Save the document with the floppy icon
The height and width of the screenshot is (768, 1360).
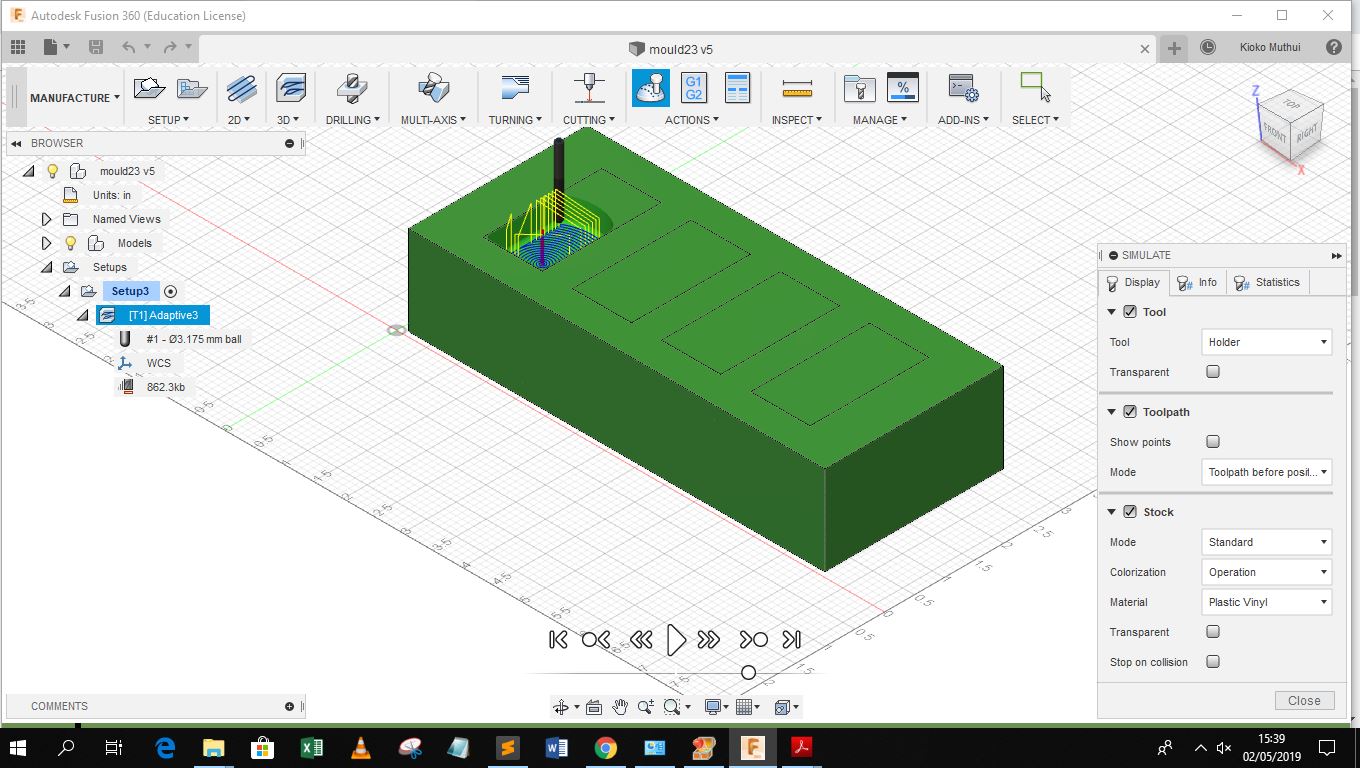pyautogui.click(x=96, y=47)
